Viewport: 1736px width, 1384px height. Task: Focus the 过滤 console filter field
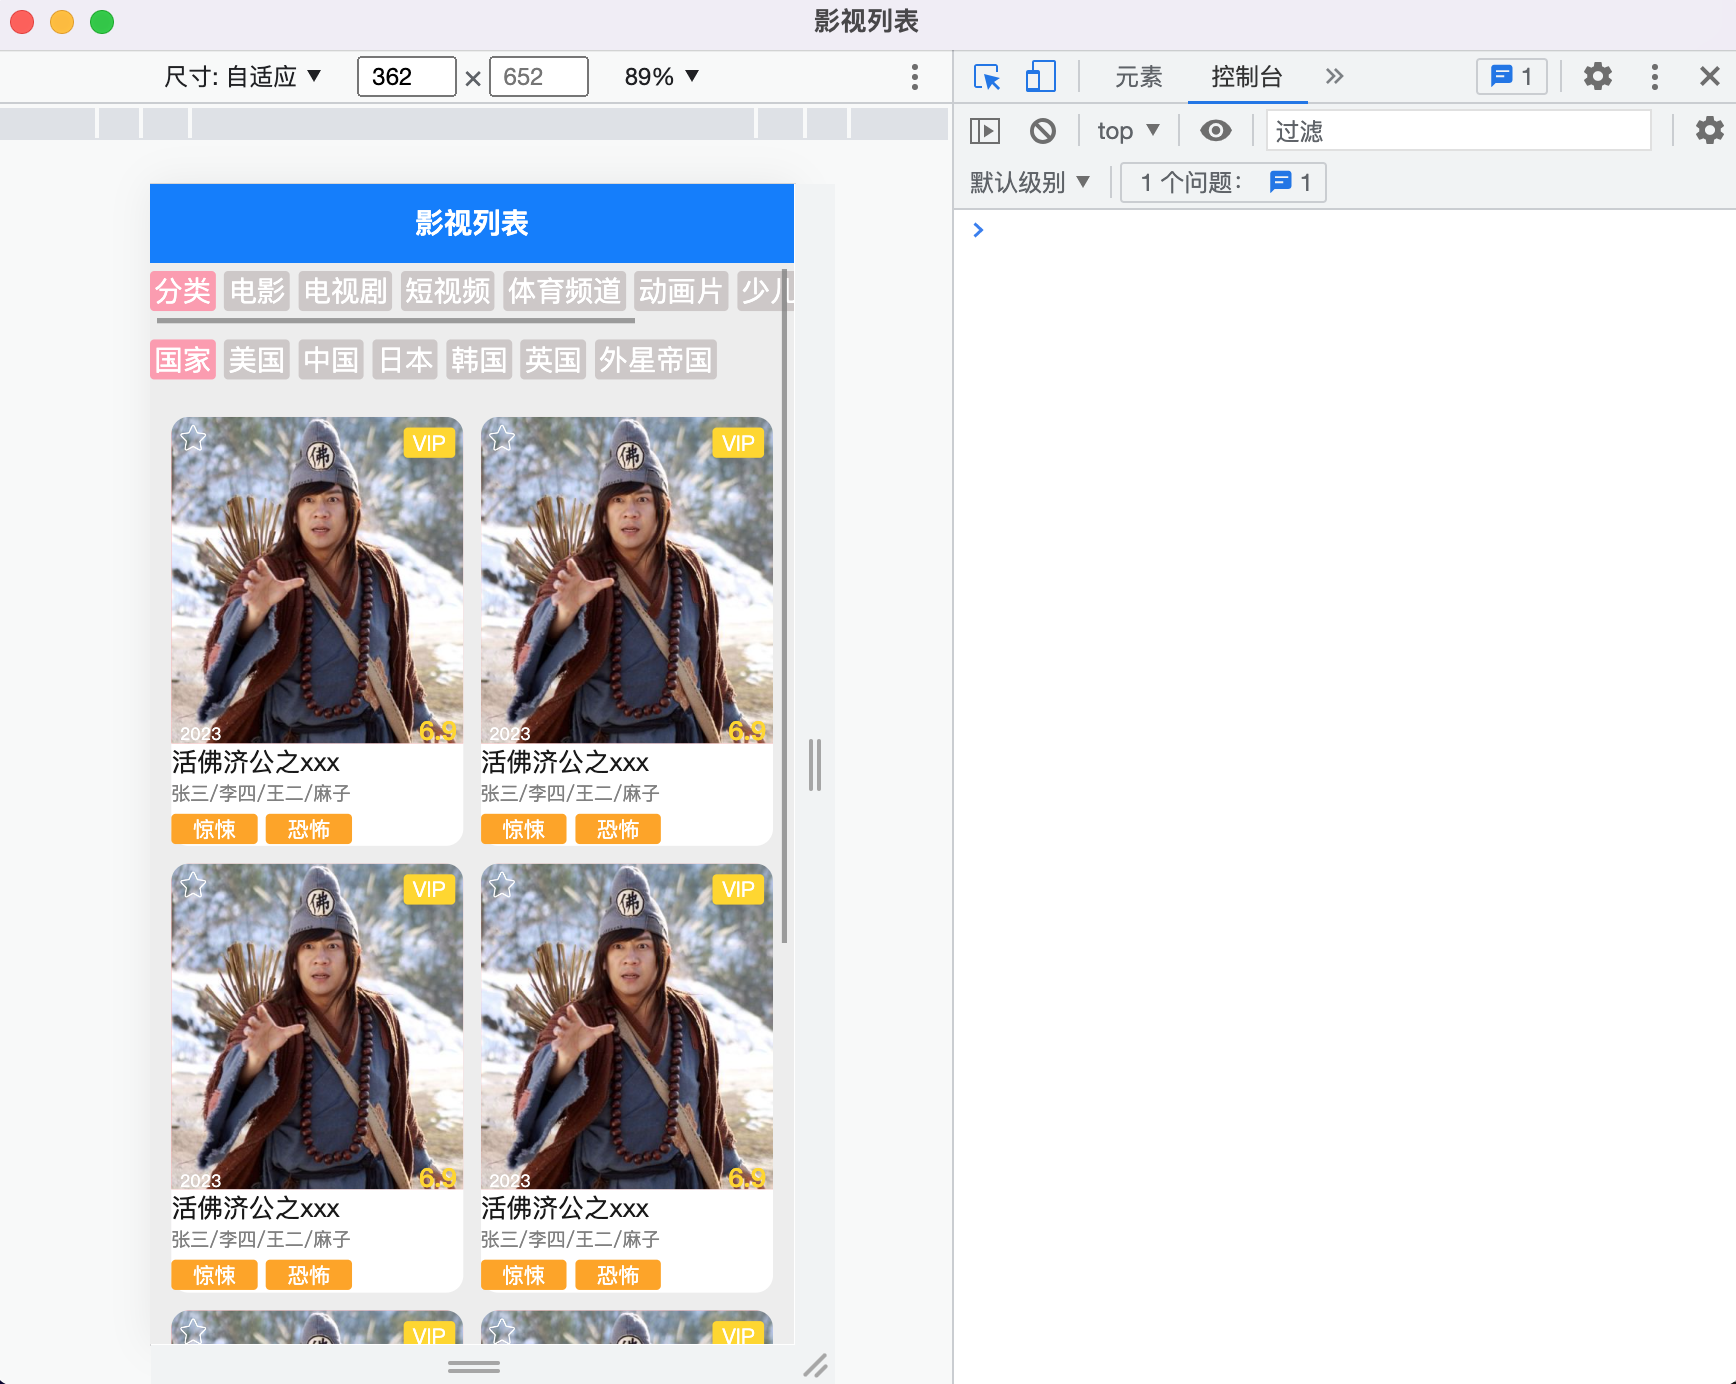point(1458,131)
